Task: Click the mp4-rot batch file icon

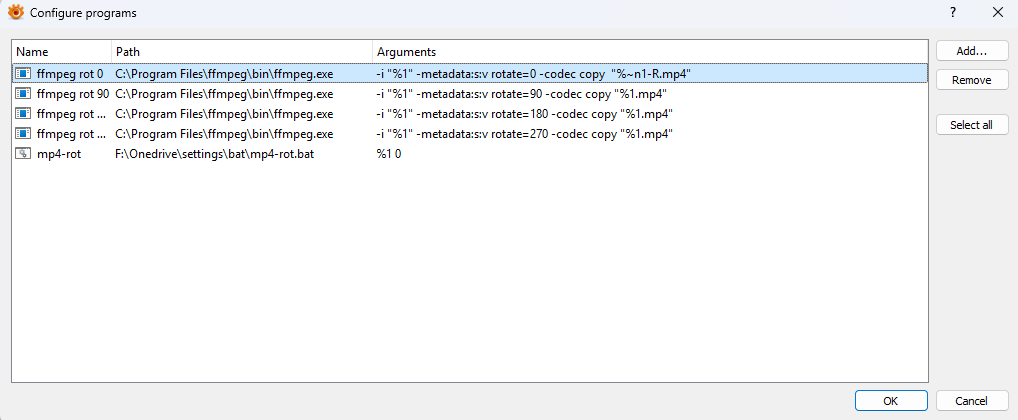Action: pyautogui.click(x=23, y=153)
